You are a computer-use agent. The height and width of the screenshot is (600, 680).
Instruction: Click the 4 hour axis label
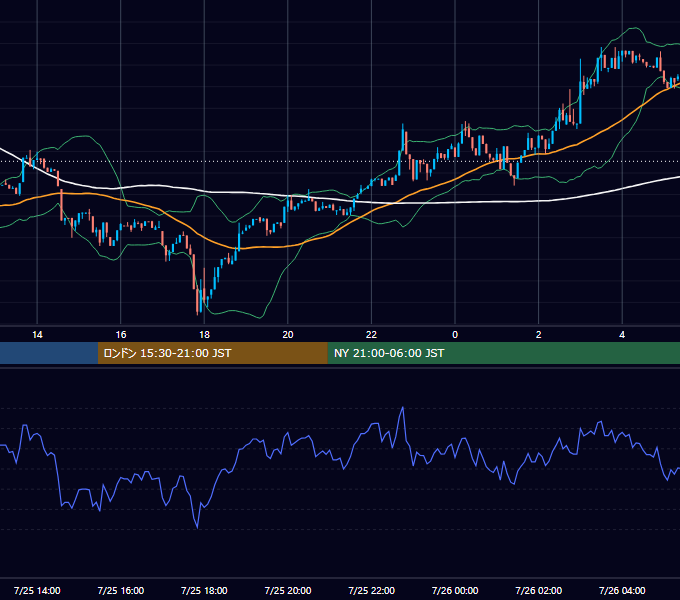click(x=622, y=335)
